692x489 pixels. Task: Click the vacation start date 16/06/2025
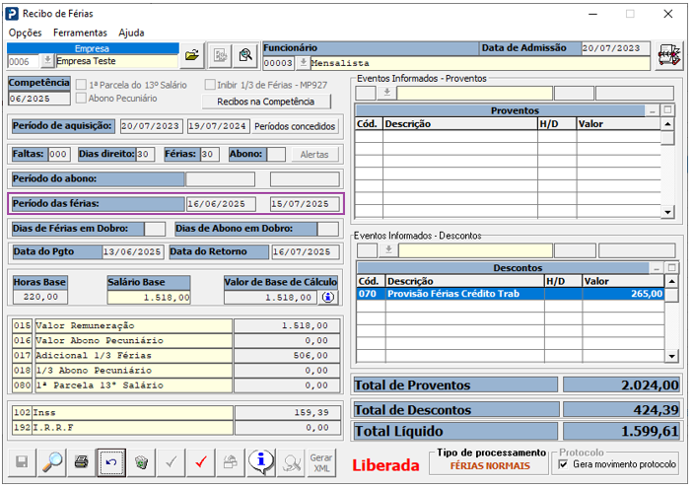coord(221,204)
